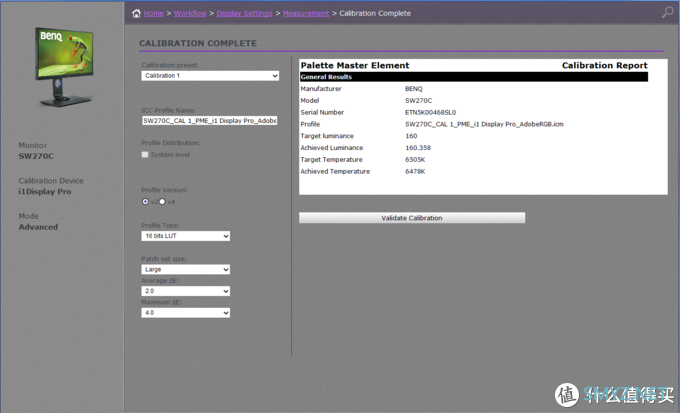This screenshot has width=680, height=413.
Task: Click the sidebar Monitor SW270C text
Action: click(x=36, y=156)
